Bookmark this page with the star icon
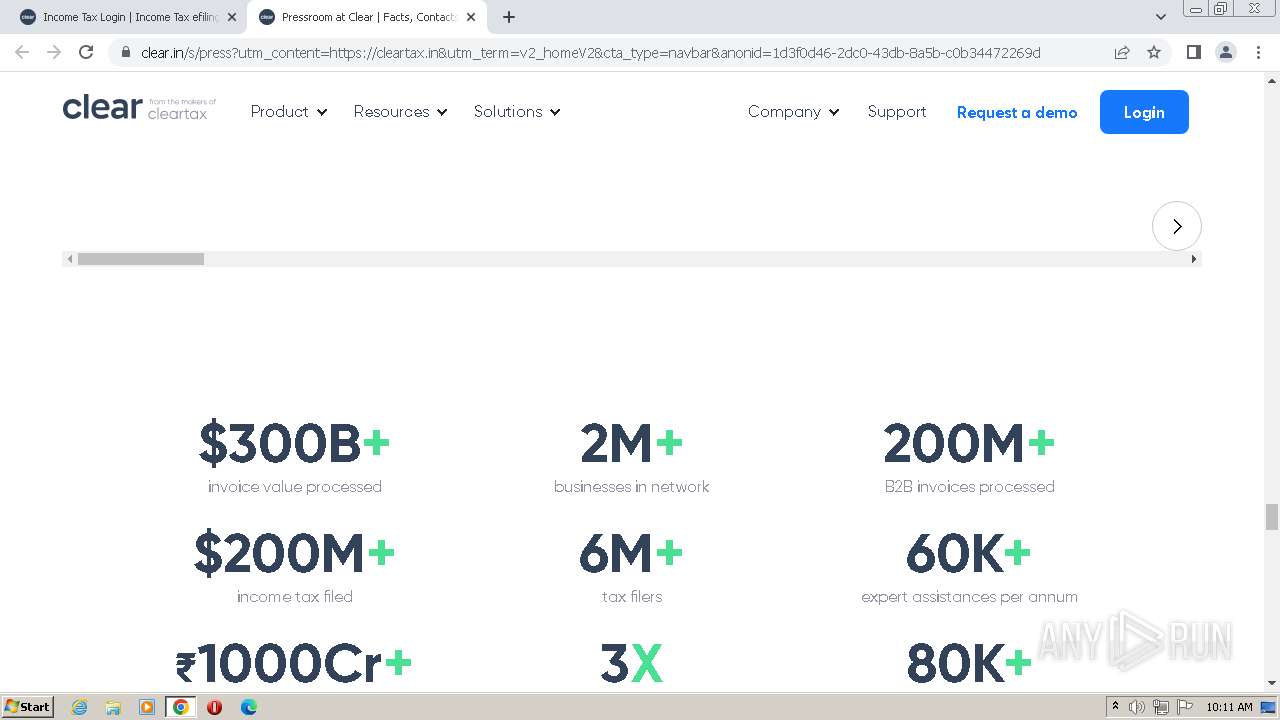This screenshot has width=1280, height=720. pyautogui.click(x=1154, y=52)
